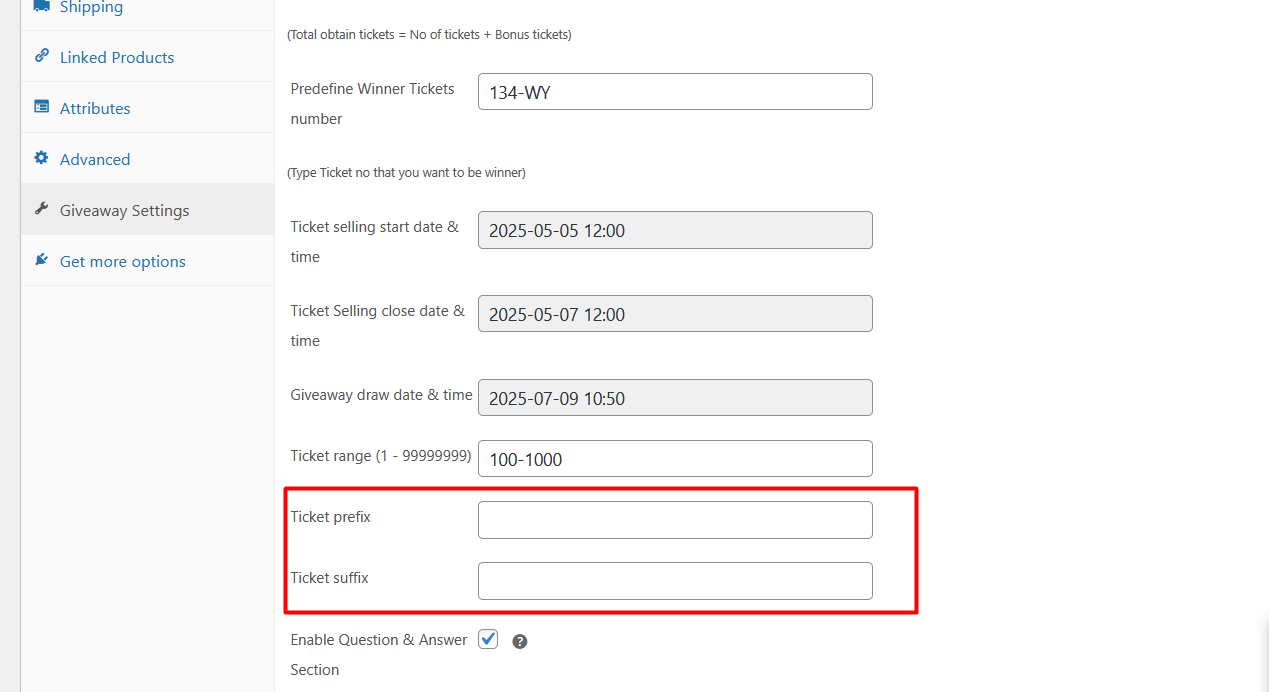
Task: Click the Giveaway draw date & time field
Action: (675, 398)
